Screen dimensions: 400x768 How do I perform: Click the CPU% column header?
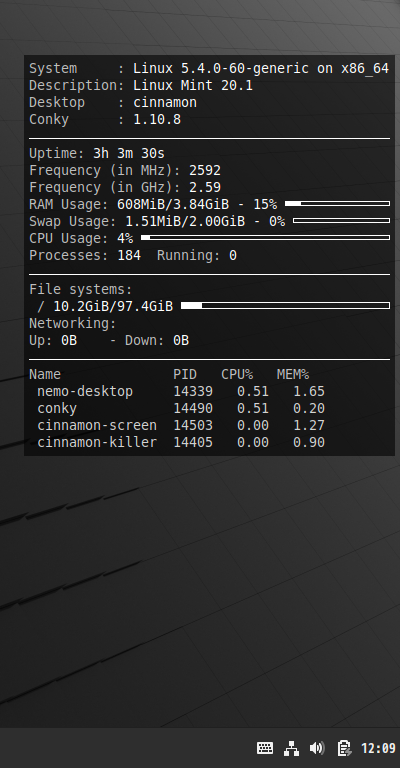(x=237, y=374)
